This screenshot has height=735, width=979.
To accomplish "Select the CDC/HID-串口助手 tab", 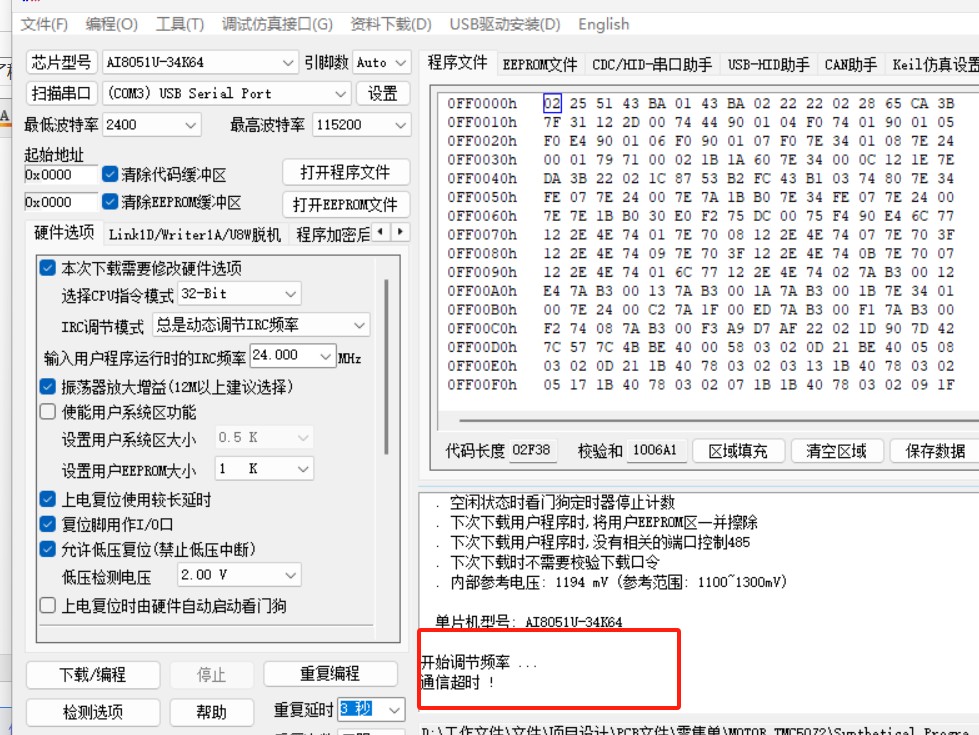I will click(652, 64).
